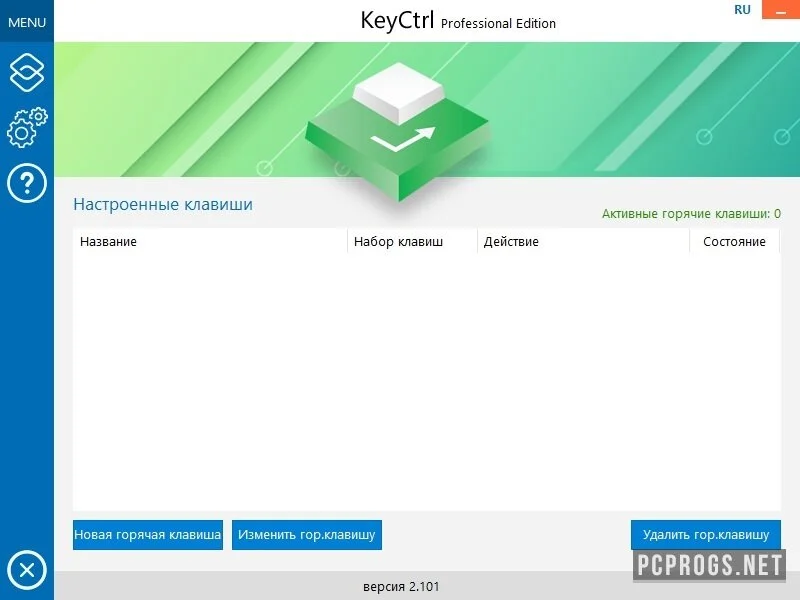Minimize window with orange button
The height and width of the screenshot is (600, 800).
pos(781,10)
